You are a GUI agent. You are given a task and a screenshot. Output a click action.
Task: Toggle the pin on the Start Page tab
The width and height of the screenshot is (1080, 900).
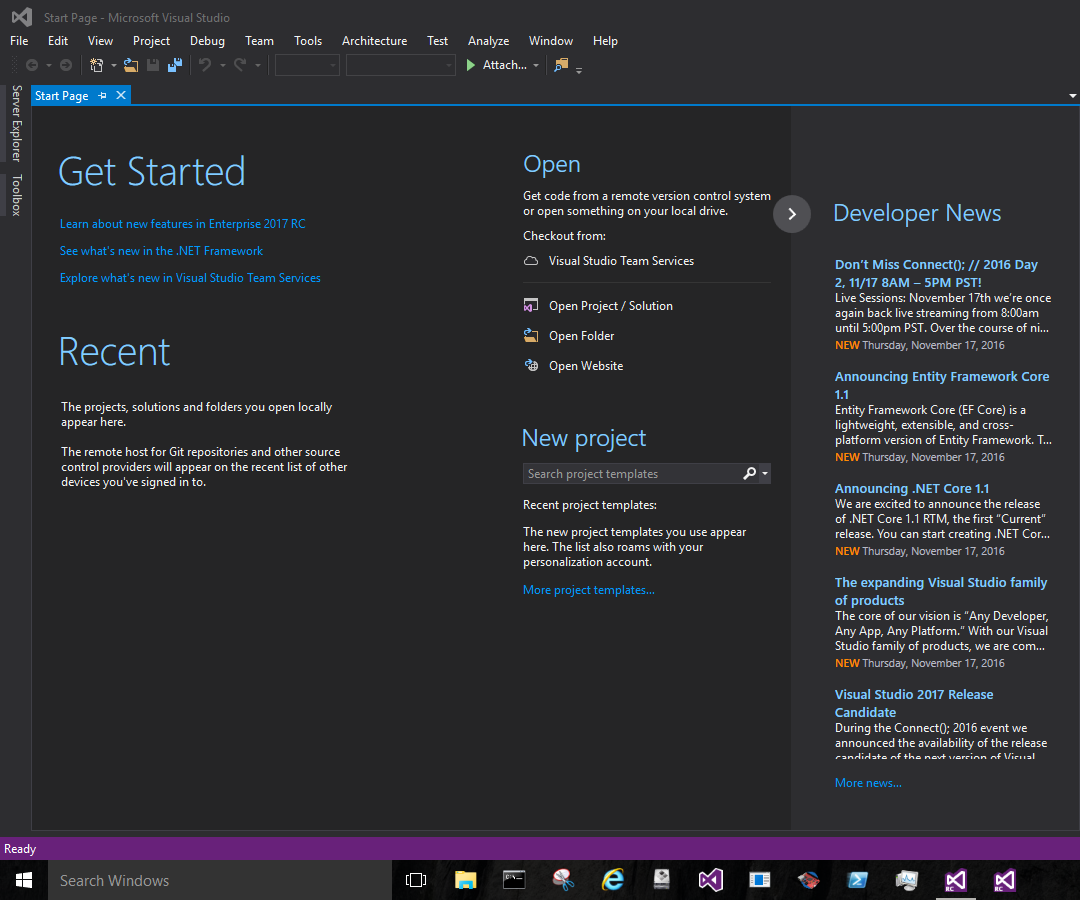[103, 95]
